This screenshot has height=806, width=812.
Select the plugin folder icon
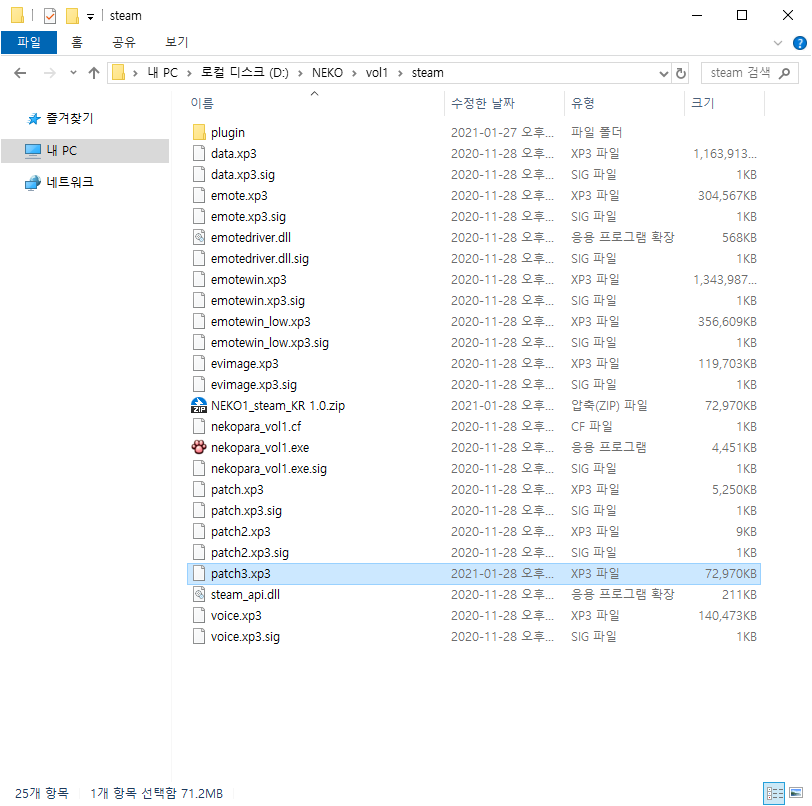coord(199,133)
